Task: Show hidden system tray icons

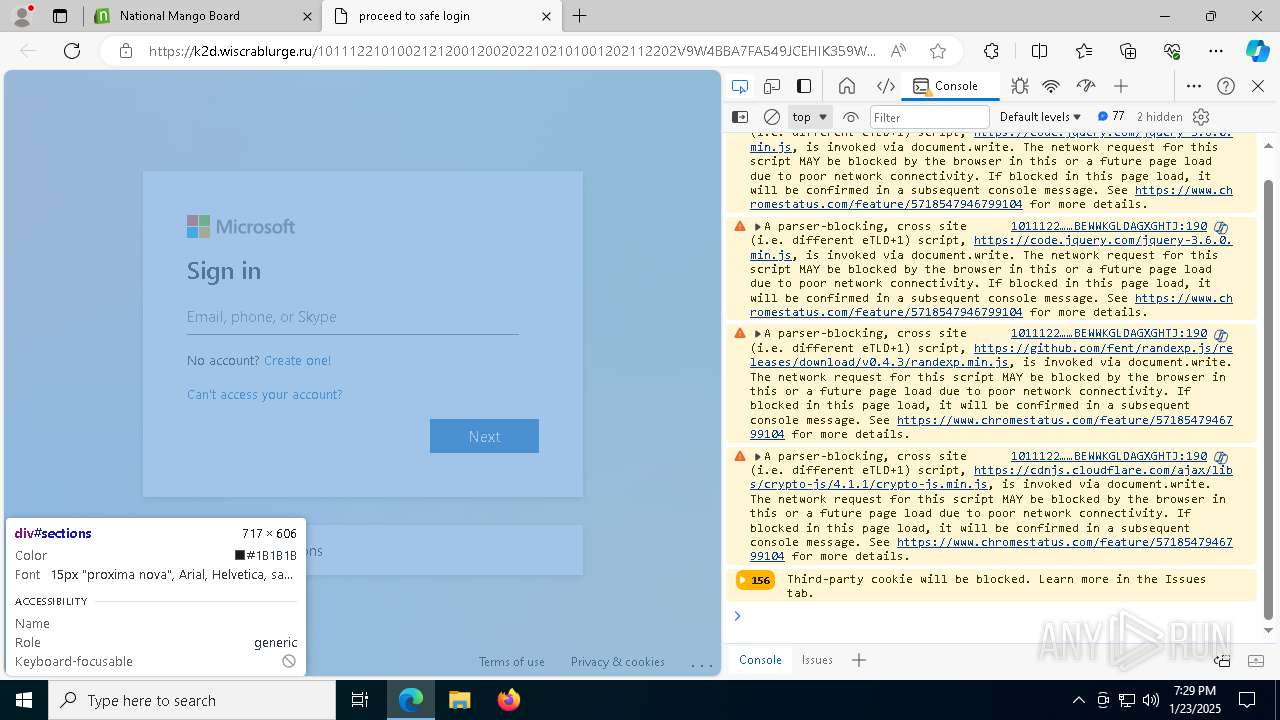Action: tap(1078, 700)
